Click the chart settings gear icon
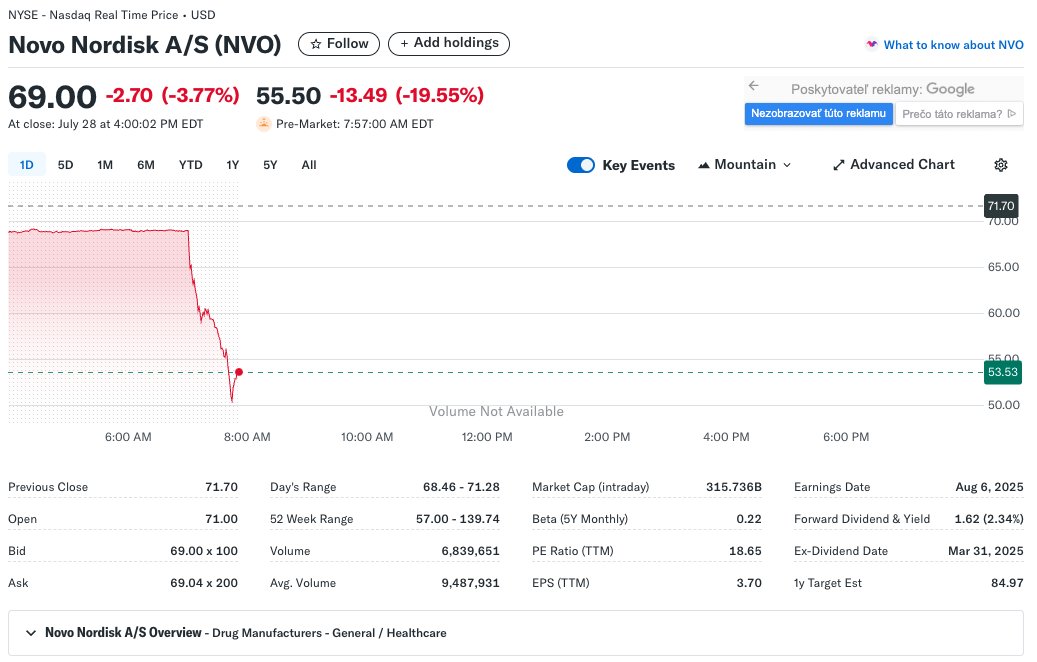Image resolution: width=1037 pixels, height=662 pixels. click(1001, 165)
